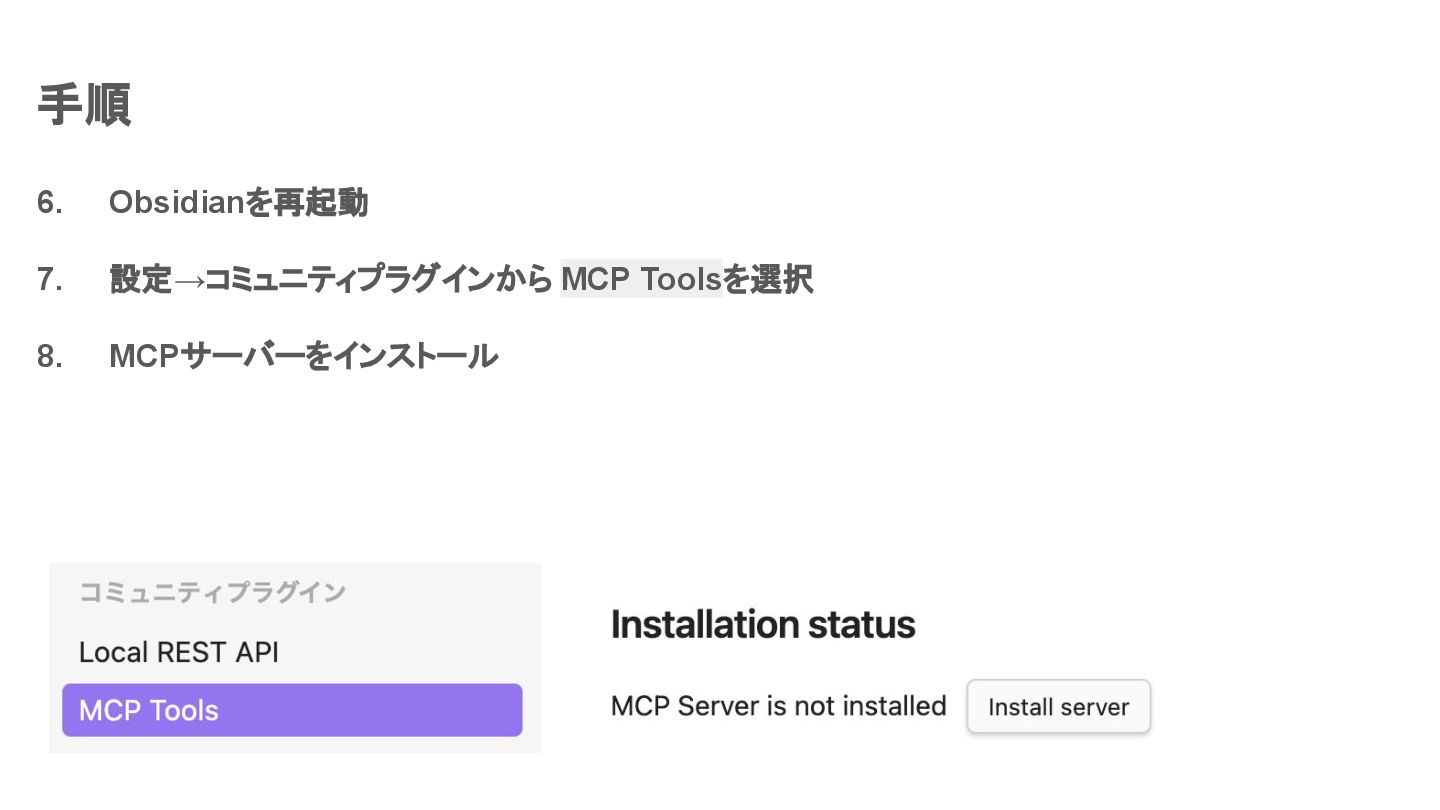This screenshot has height=810, width=1440.
Task: Click the 手順 slide title
Action: (84, 104)
